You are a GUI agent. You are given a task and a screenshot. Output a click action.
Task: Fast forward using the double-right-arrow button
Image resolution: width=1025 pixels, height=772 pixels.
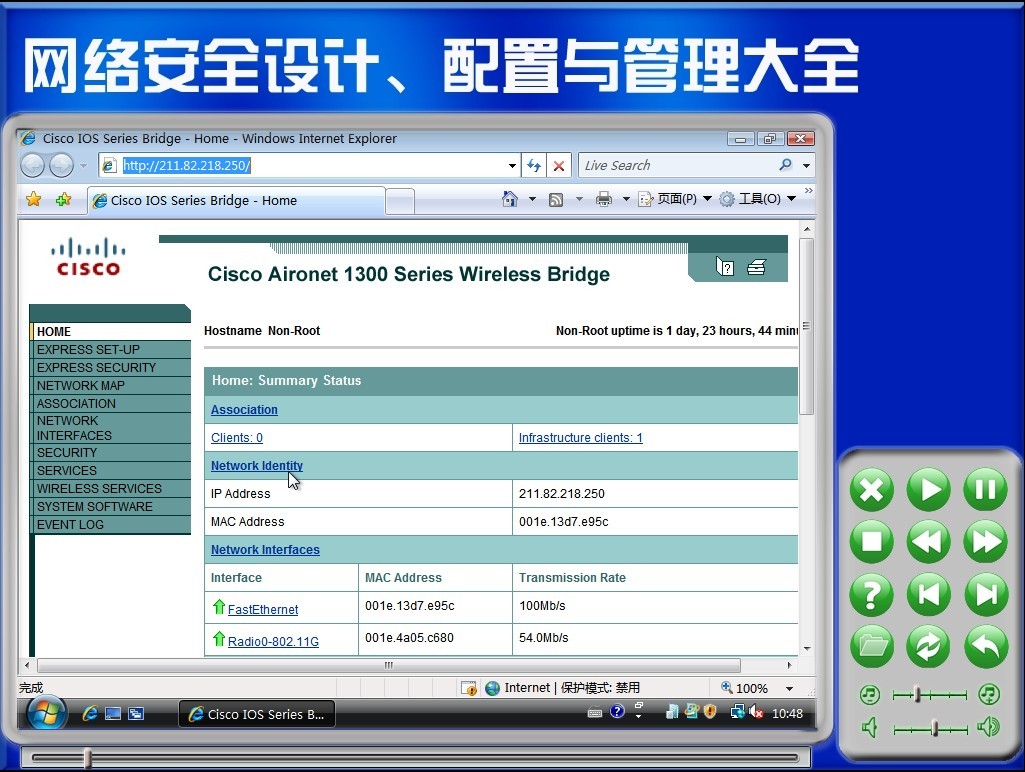[985, 542]
